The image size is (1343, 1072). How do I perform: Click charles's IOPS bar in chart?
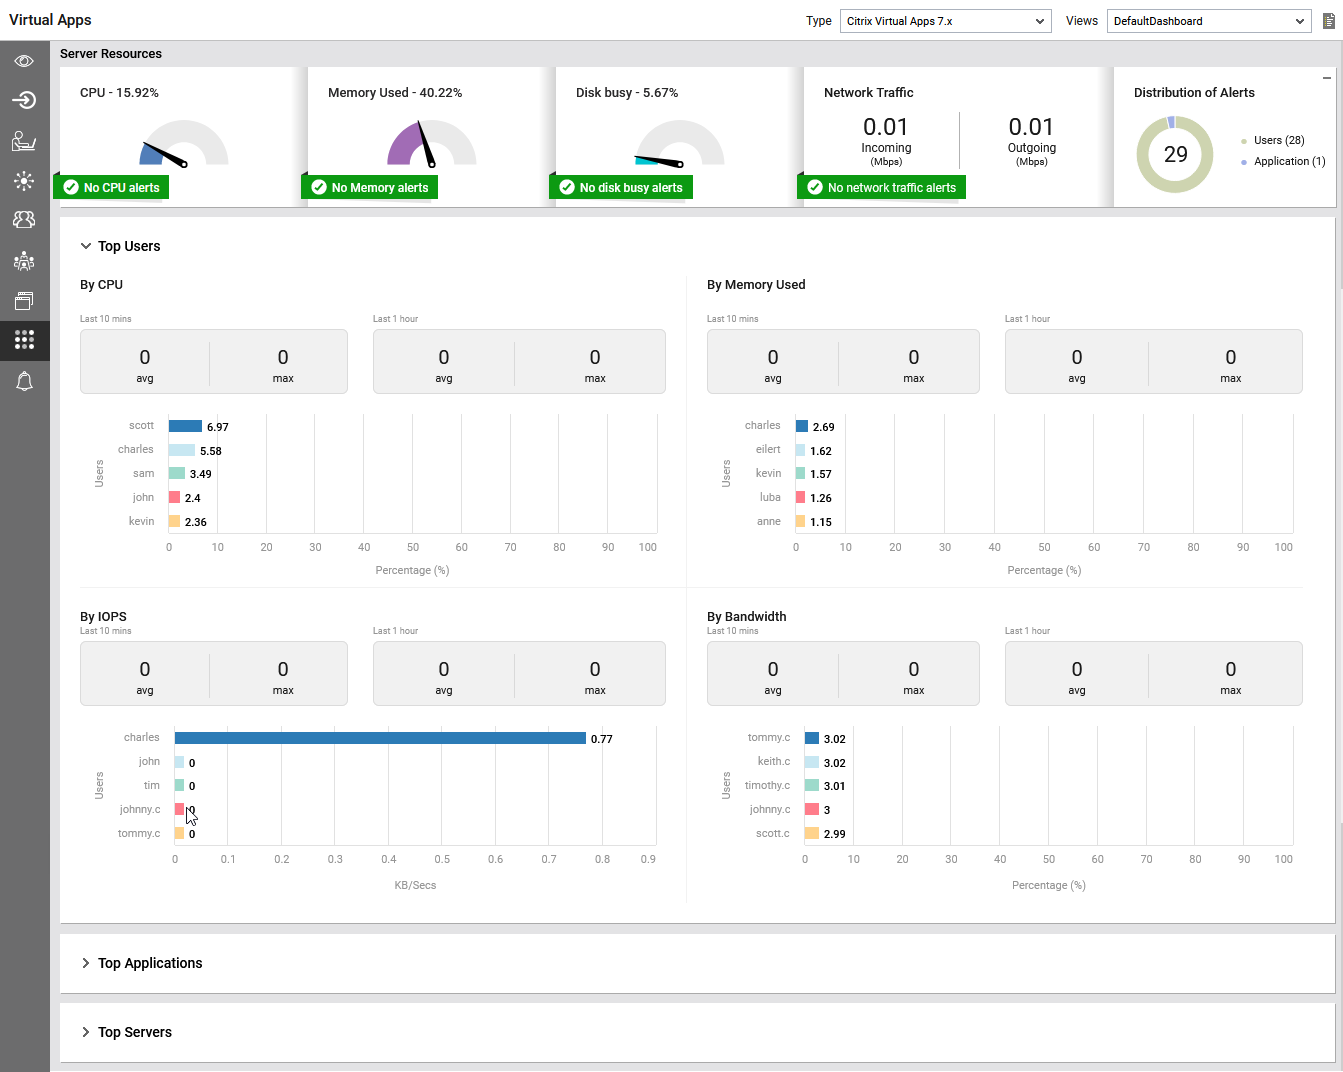click(x=380, y=738)
